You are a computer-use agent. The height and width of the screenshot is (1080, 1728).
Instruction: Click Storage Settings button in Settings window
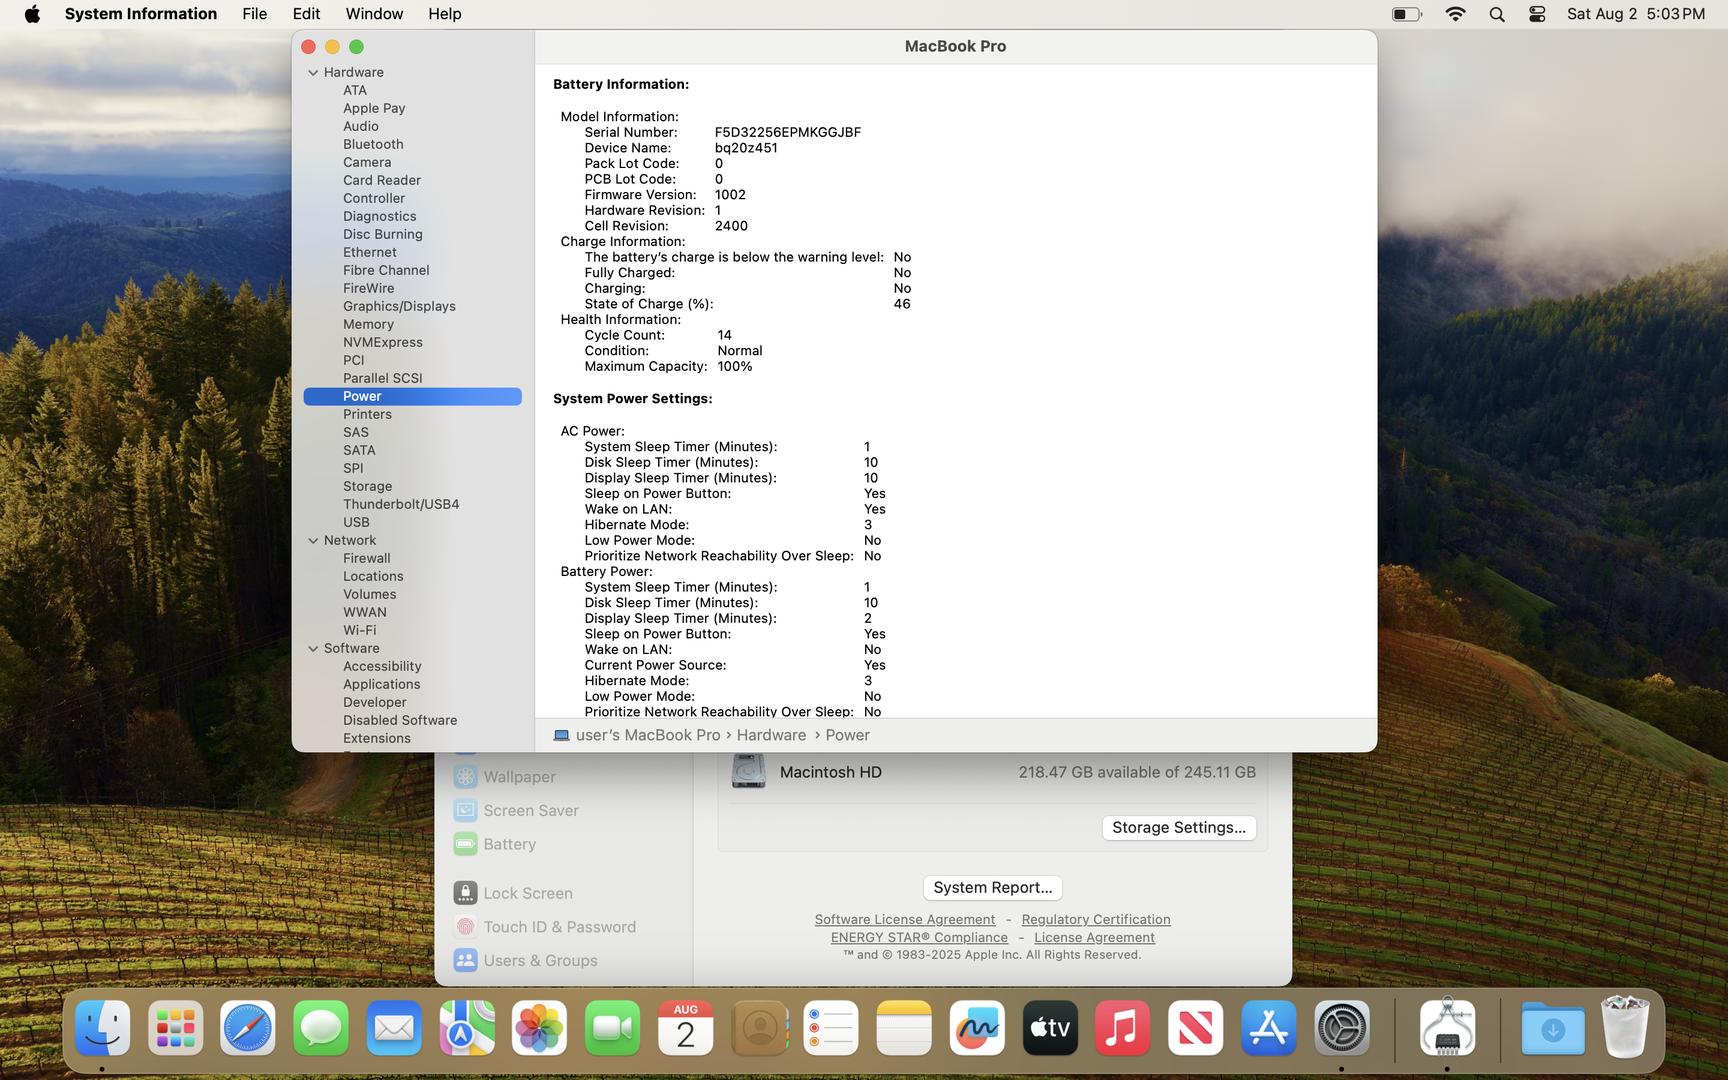(x=1179, y=827)
